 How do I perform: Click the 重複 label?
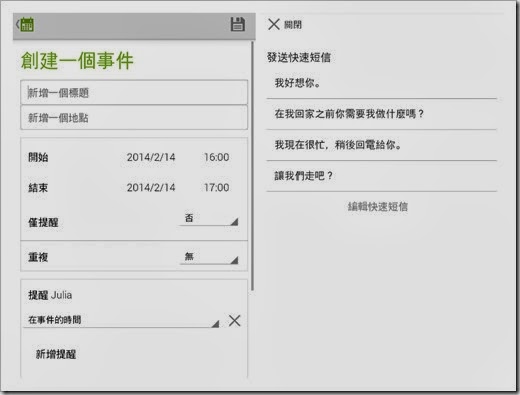[x=38, y=257]
